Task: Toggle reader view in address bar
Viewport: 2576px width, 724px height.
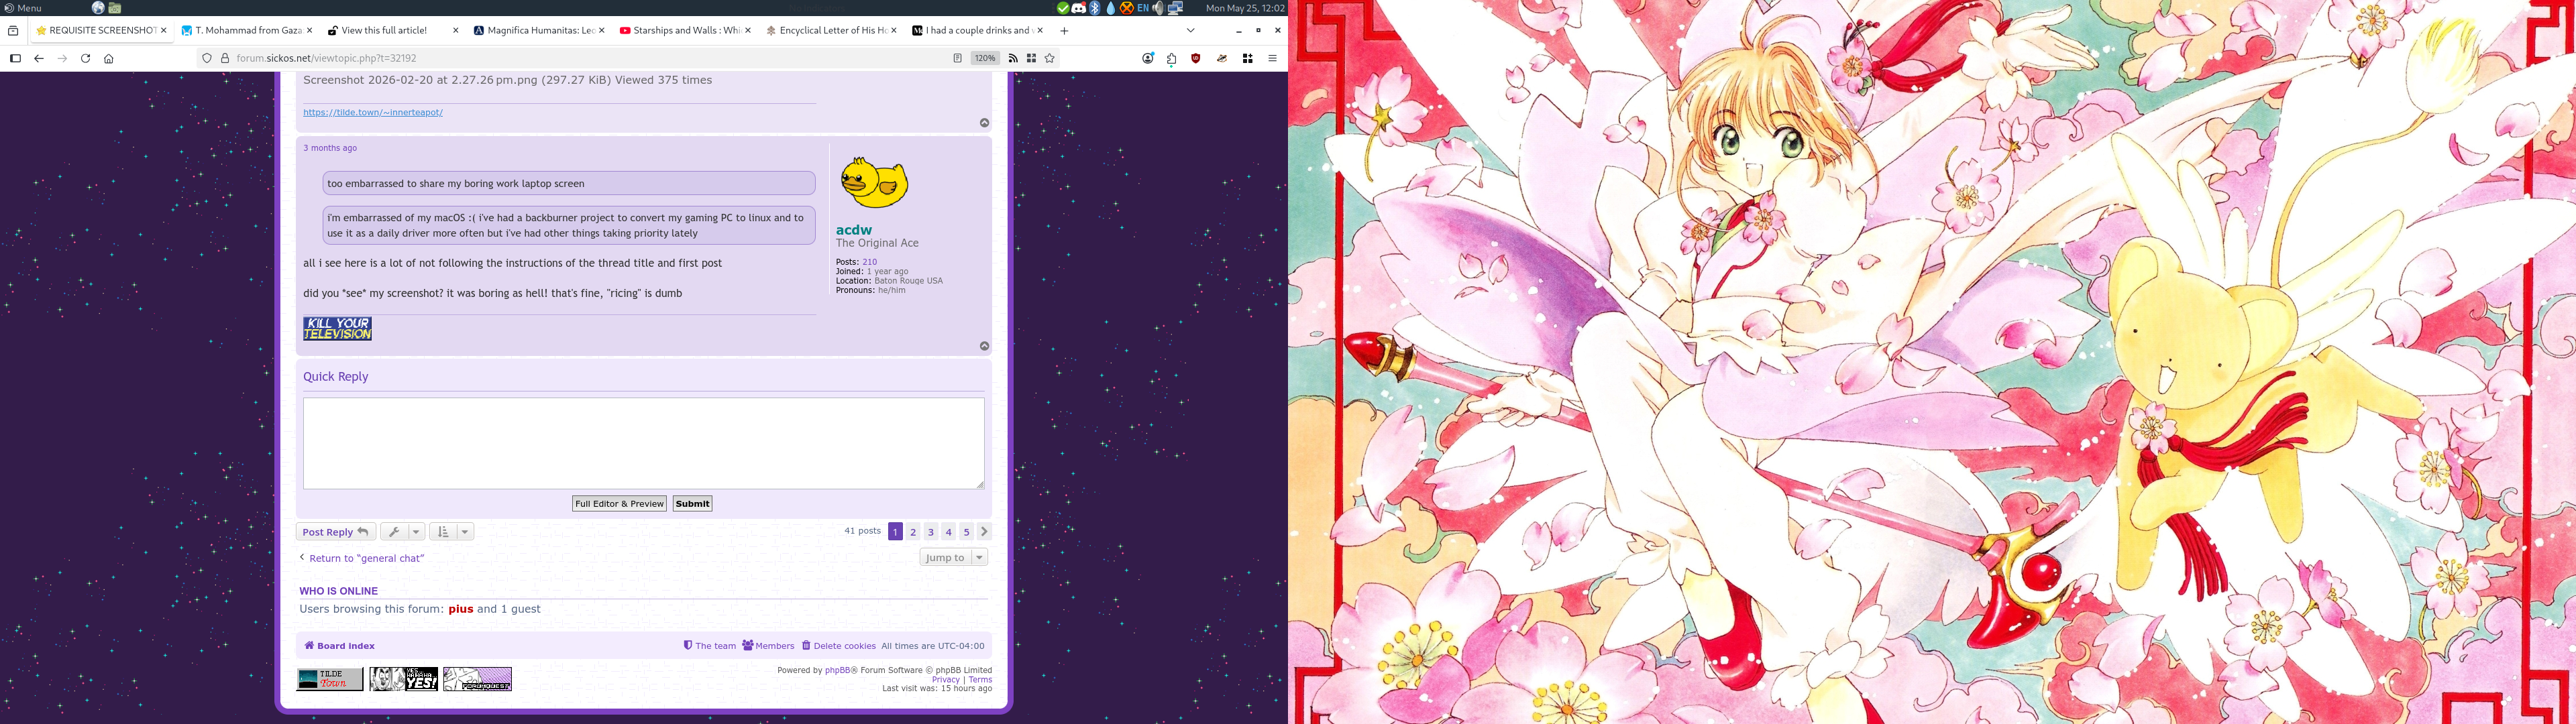Action: coord(957,58)
